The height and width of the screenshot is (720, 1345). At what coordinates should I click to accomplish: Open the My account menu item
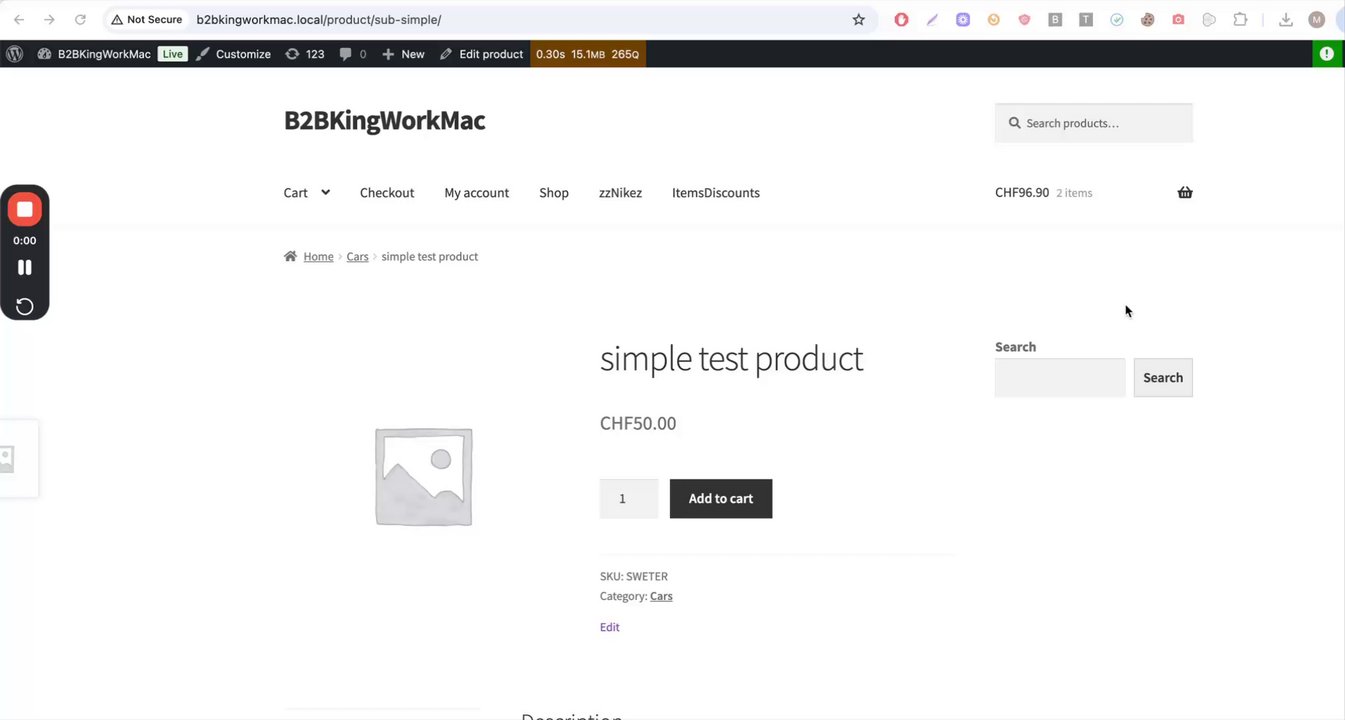[477, 193]
